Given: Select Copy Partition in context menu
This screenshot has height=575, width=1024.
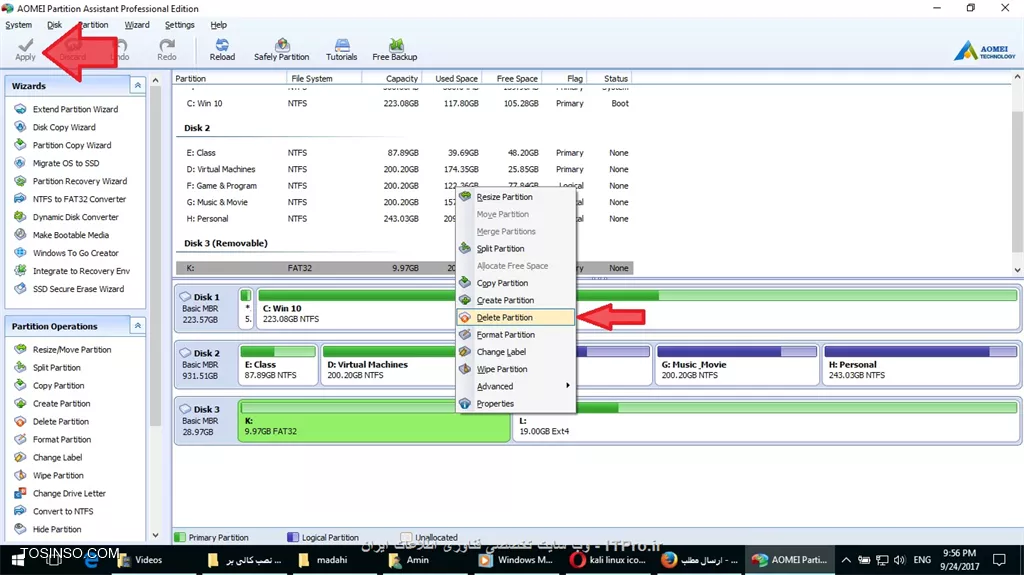Looking at the screenshot, I should [516, 283].
